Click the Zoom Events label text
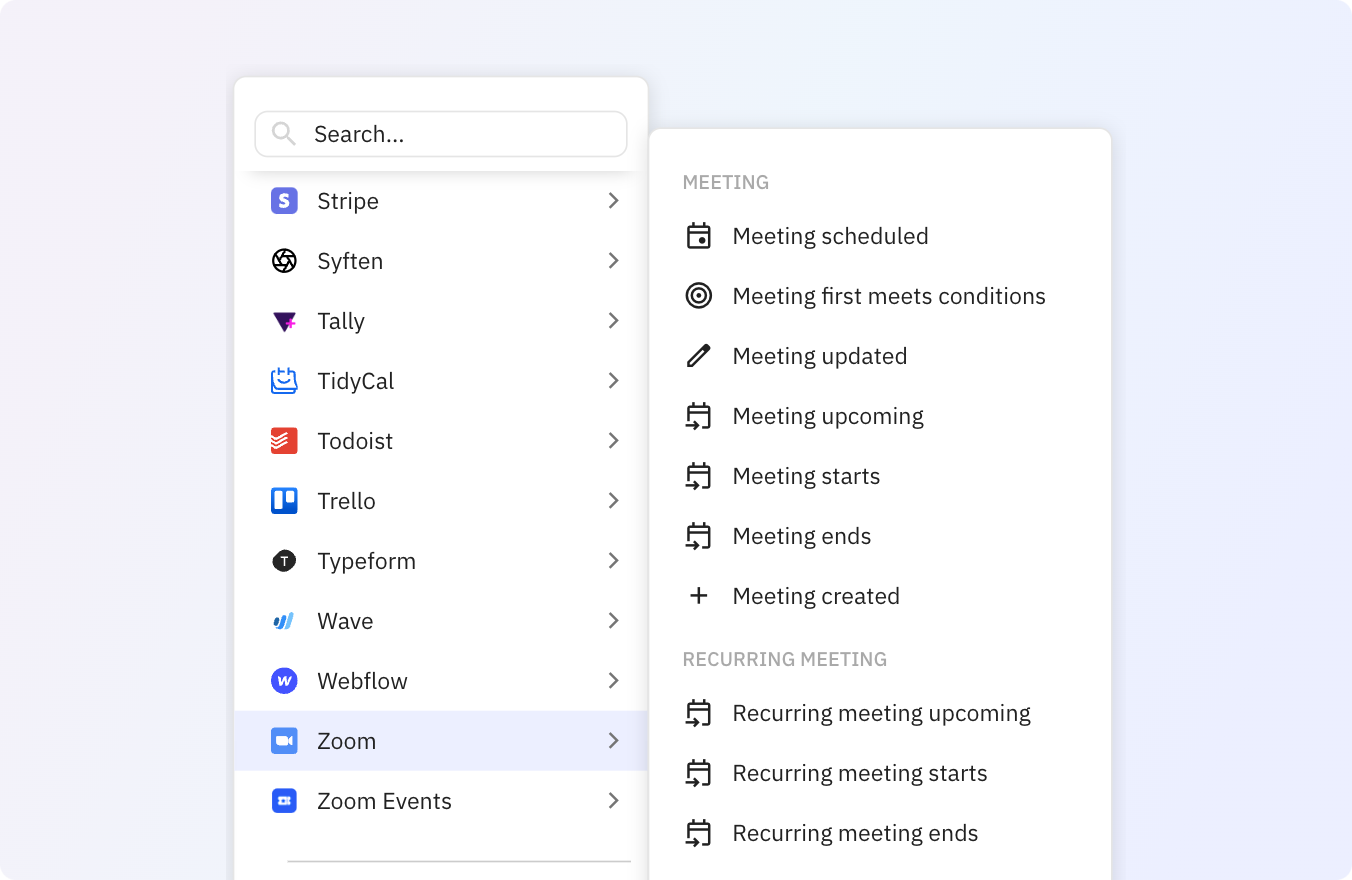The width and height of the screenshot is (1352, 880). [385, 801]
